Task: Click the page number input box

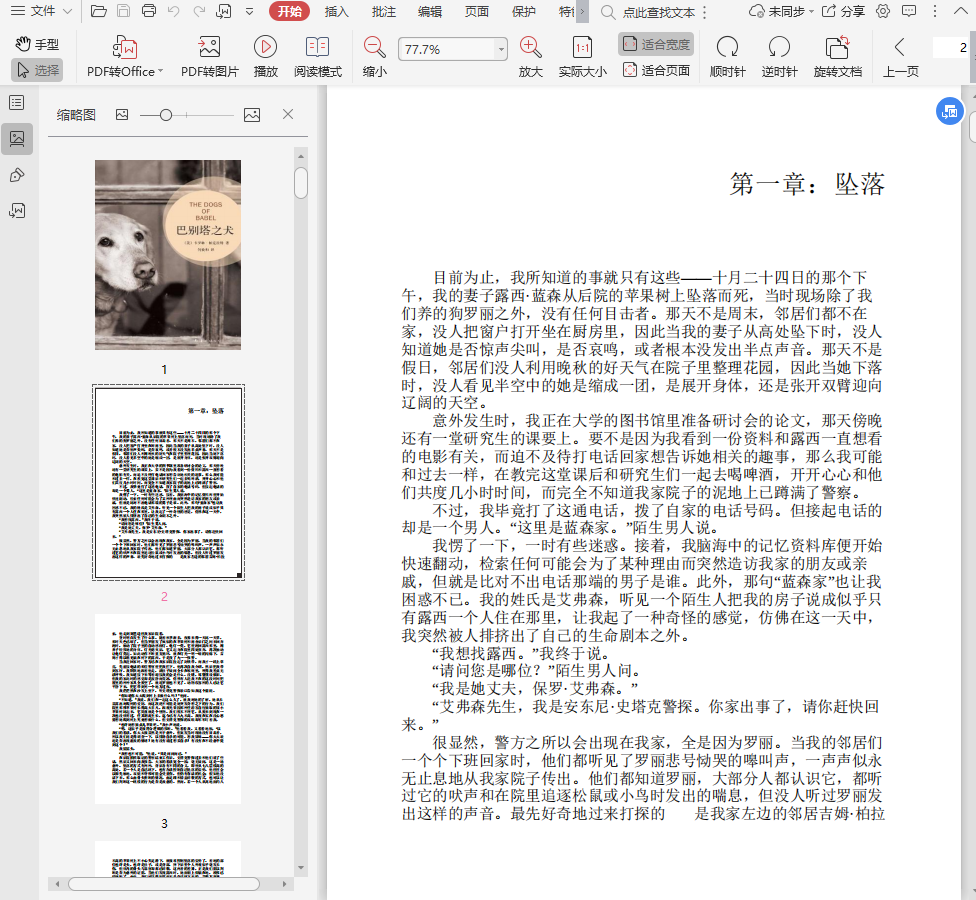Action: tap(951, 48)
